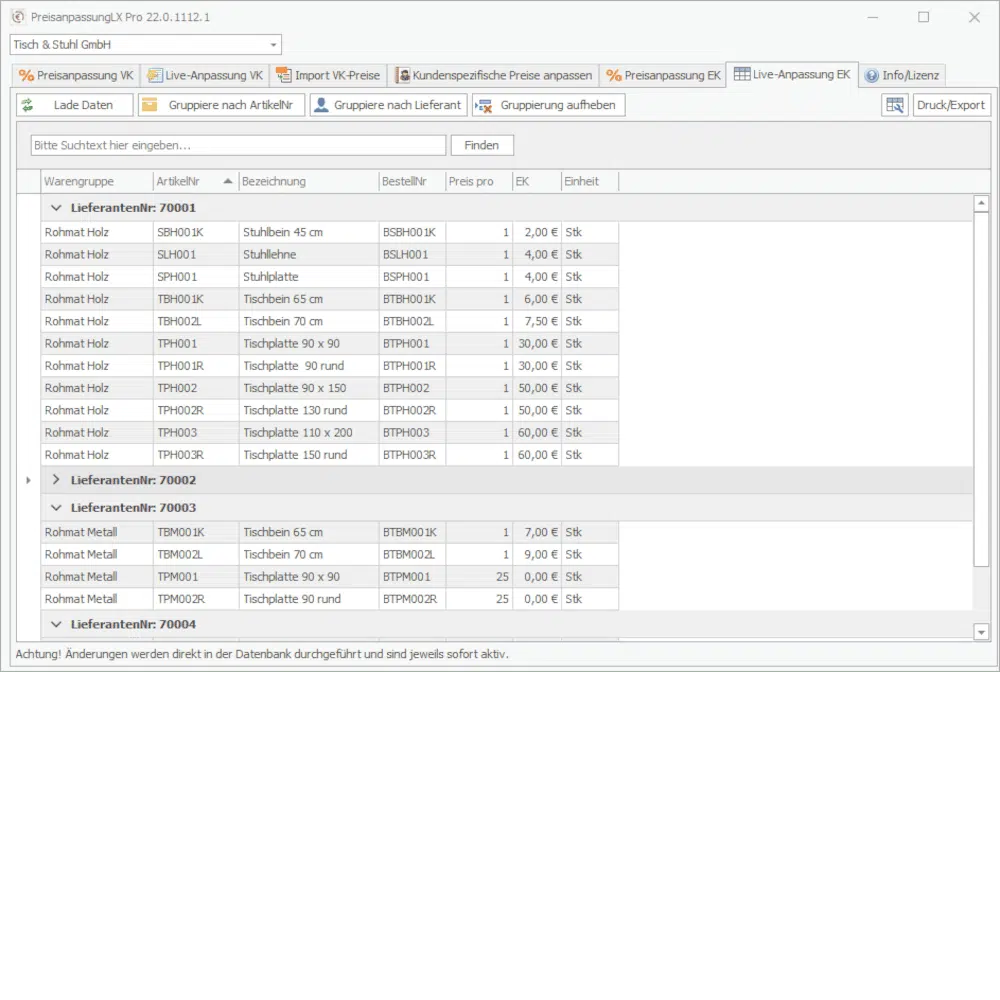Click the scroll down arrow of the grid
The height and width of the screenshot is (1000, 1000).
[x=981, y=632]
